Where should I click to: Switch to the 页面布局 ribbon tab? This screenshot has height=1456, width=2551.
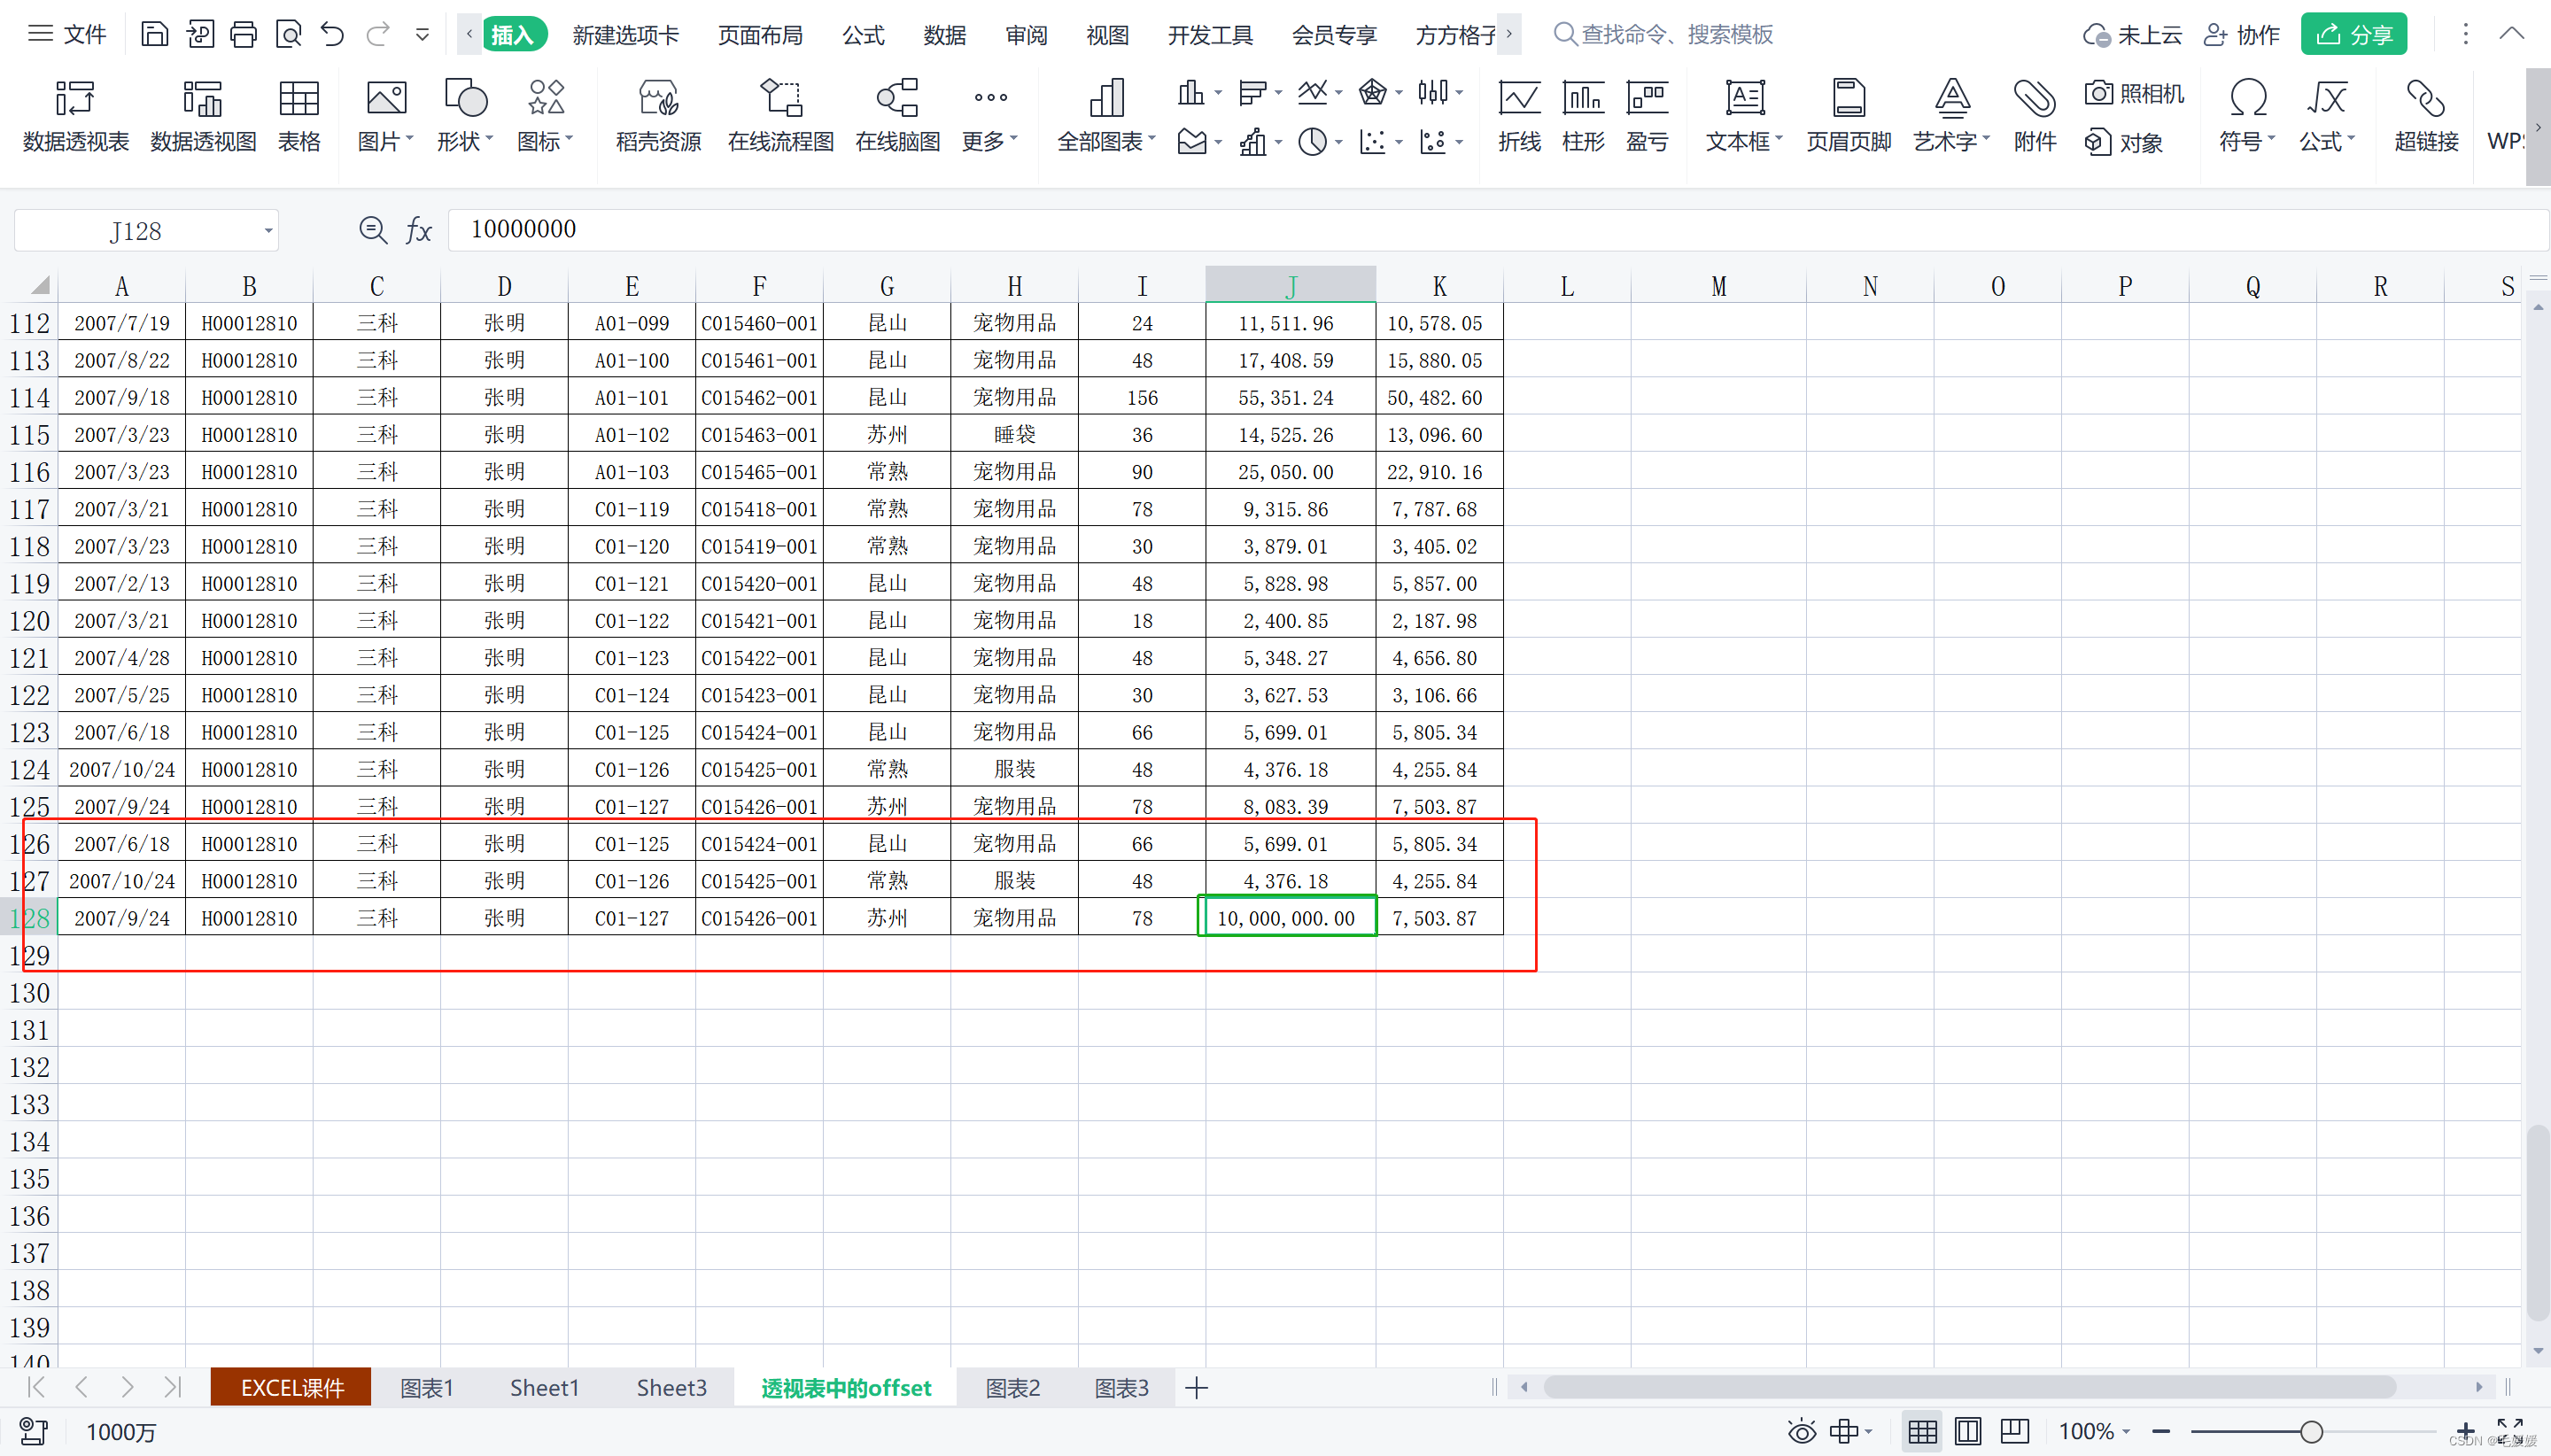coord(760,35)
